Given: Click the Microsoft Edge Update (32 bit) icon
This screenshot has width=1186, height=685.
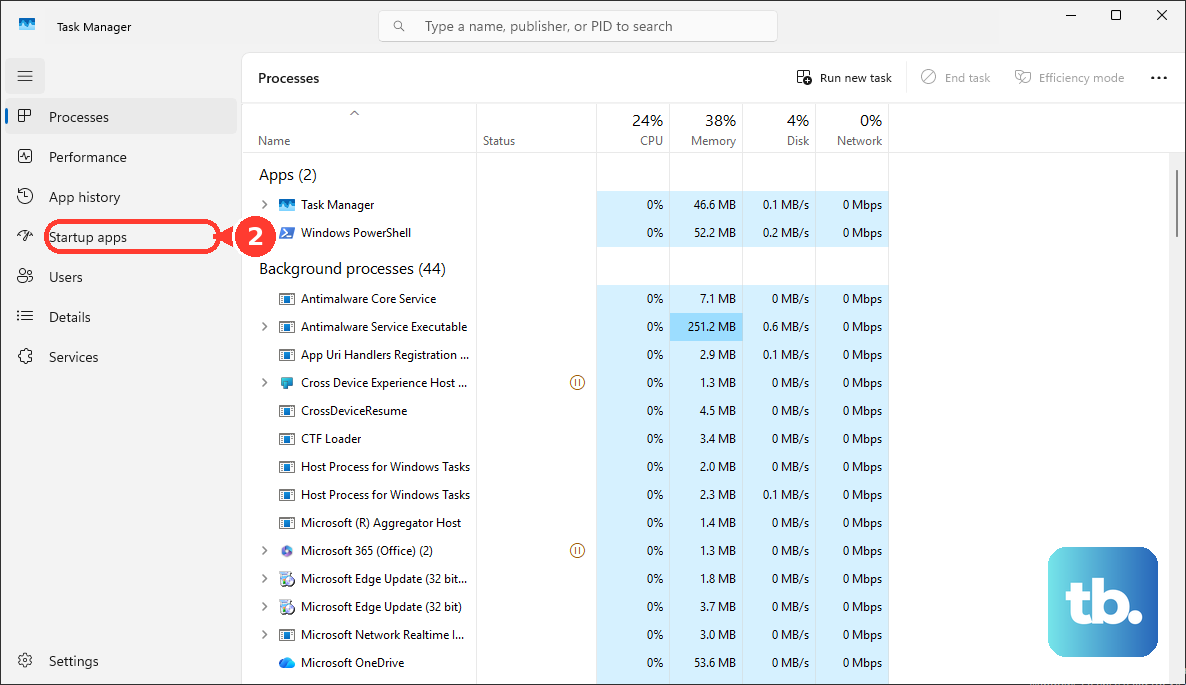Looking at the screenshot, I should (x=287, y=607).
